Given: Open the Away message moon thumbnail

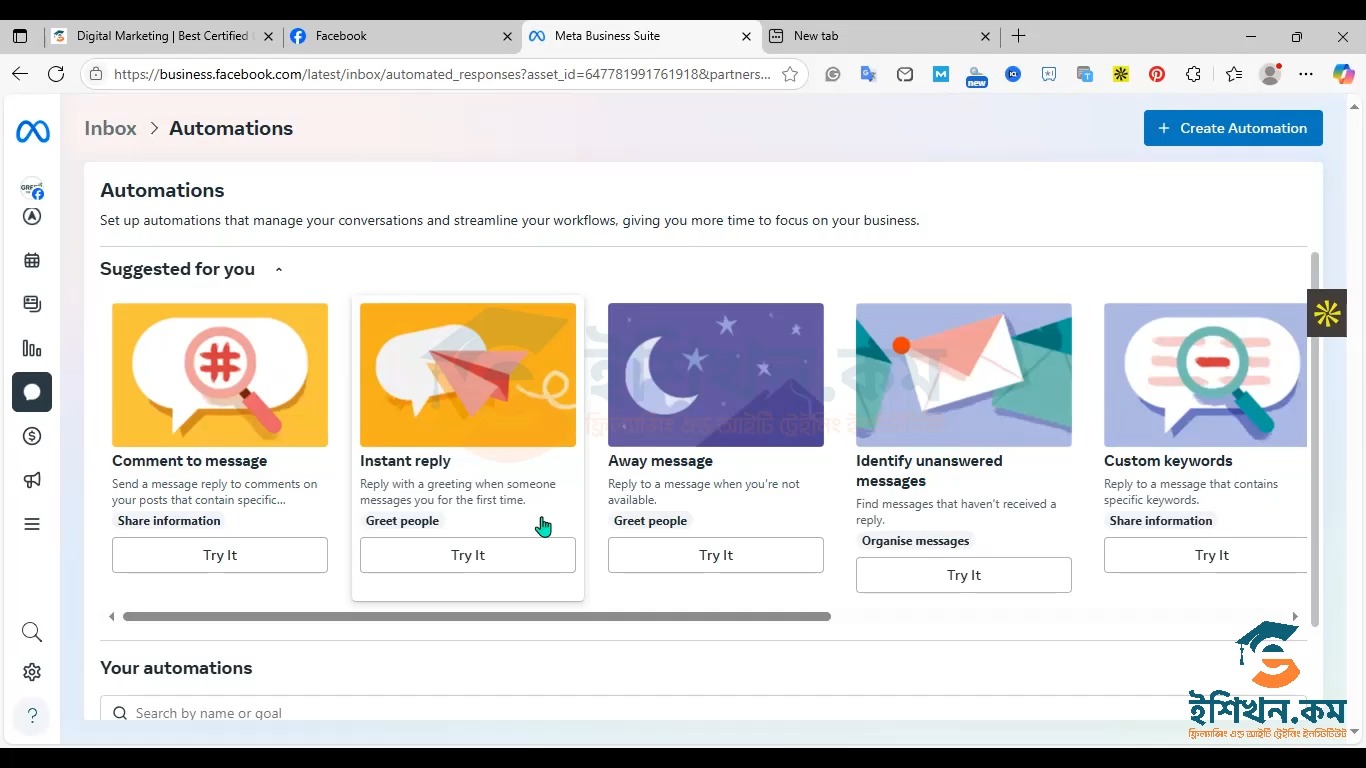Looking at the screenshot, I should (x=716, y=375).
